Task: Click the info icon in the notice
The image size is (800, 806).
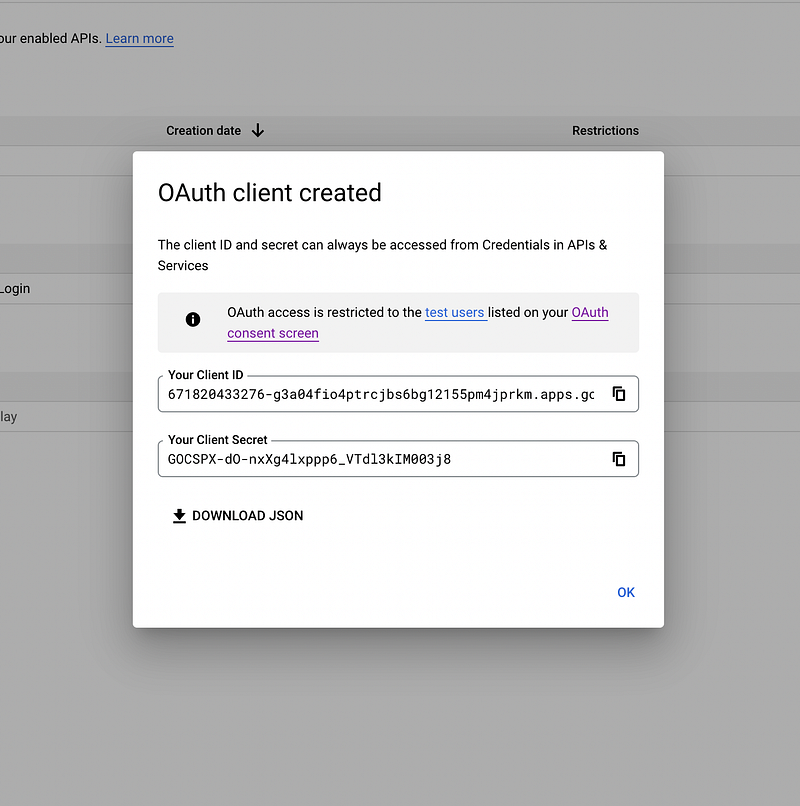Action: (193, 320)
